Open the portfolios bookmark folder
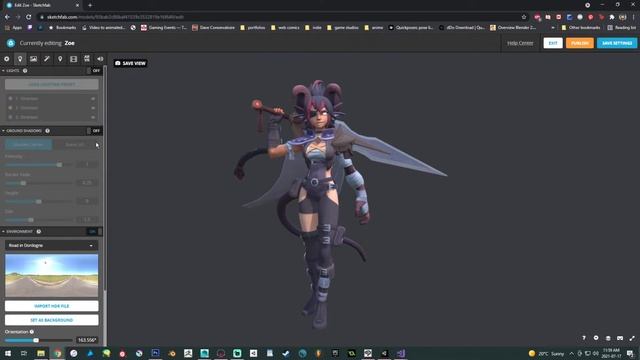The width and height of the screenshot is (640, 360). (x=253, y=28)
